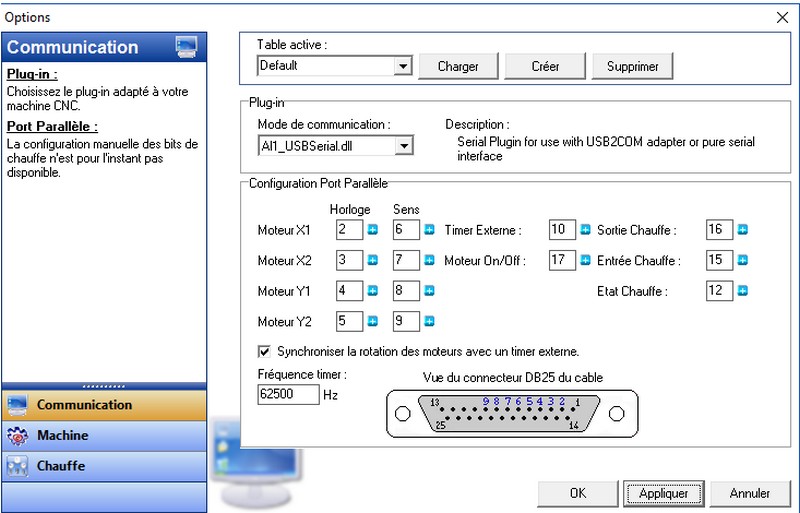Click the plus icon beside Entrée Chauffe field
Viewport: 800px width, 513px height.
(743, 261)
